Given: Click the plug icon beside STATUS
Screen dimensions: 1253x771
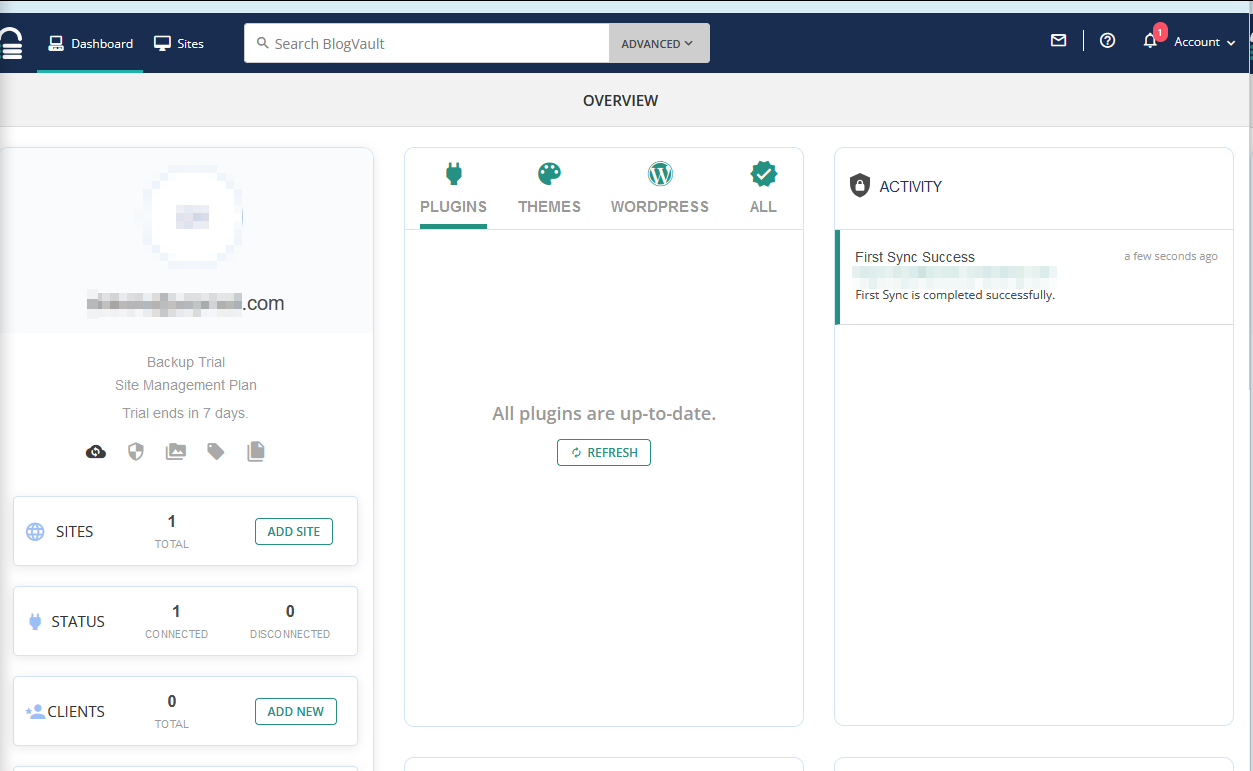Looking at the screenshot, I should click(35, 622).
